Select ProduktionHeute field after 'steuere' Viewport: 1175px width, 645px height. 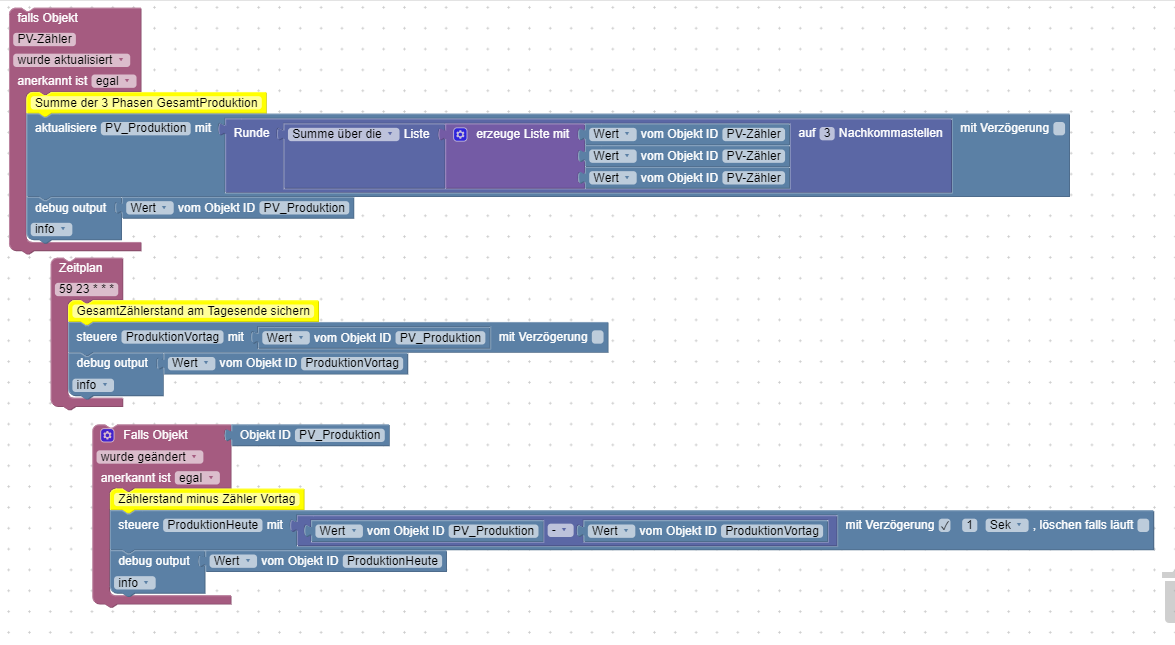213,525
